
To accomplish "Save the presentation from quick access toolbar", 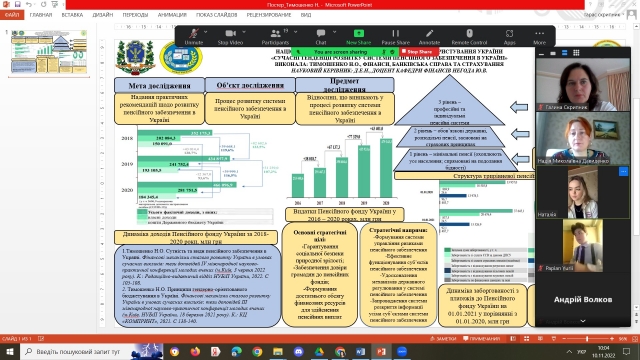I will pyautogui.click(x=18, y=4).
